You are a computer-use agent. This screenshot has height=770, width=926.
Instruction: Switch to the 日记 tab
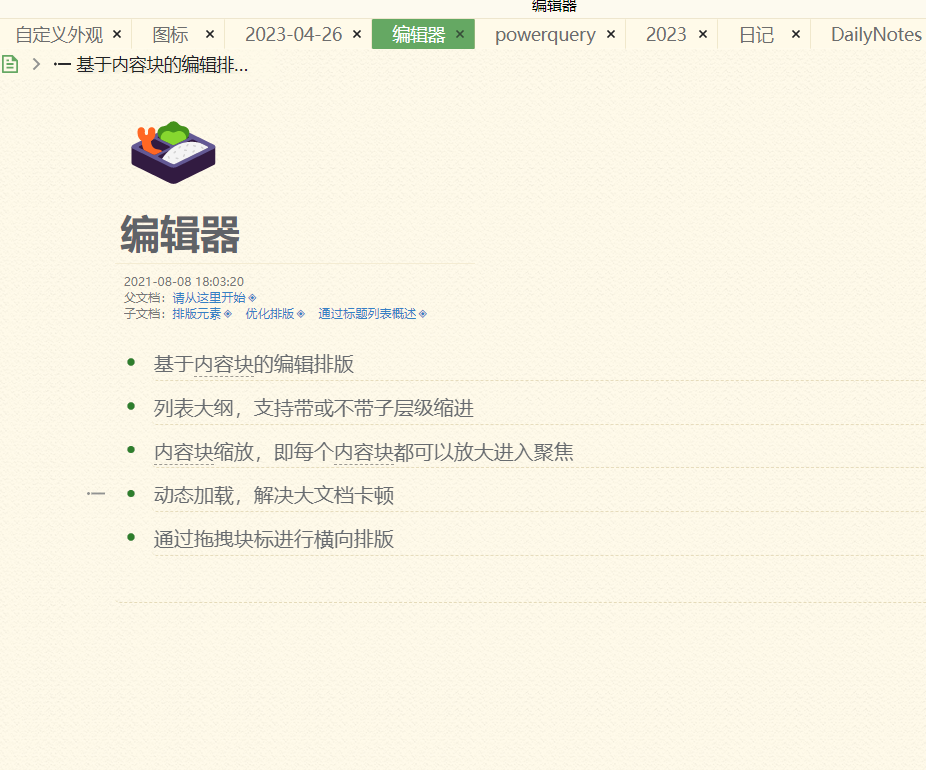click(756, 34)
